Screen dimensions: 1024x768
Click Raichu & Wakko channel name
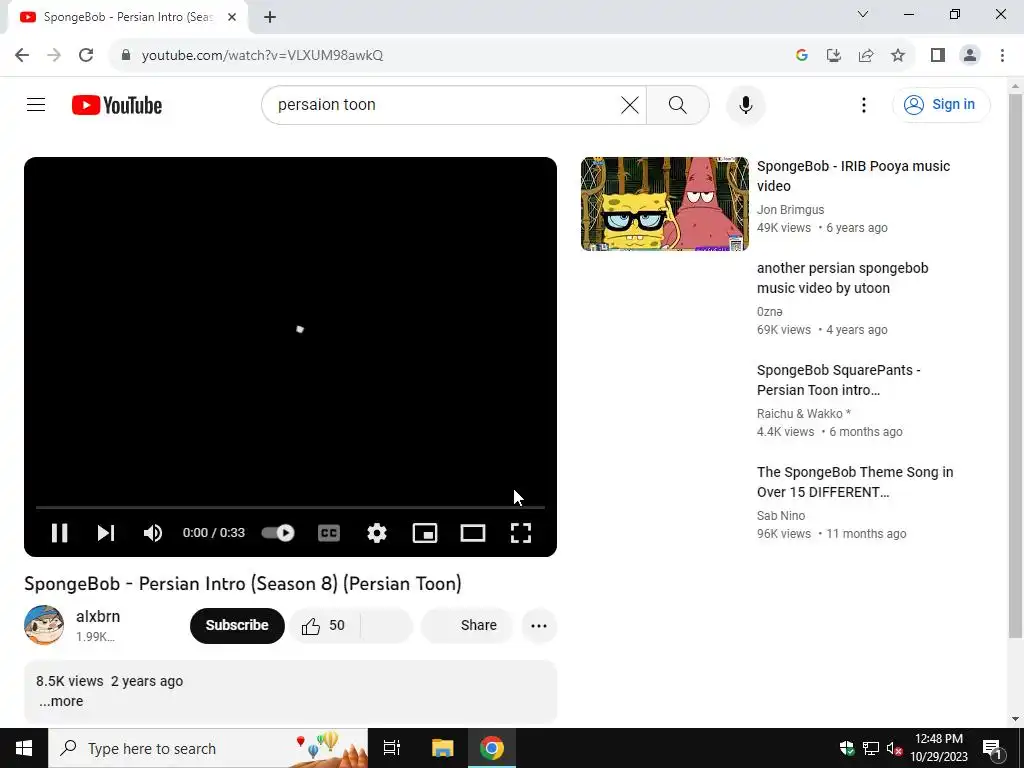pos(804,413)
